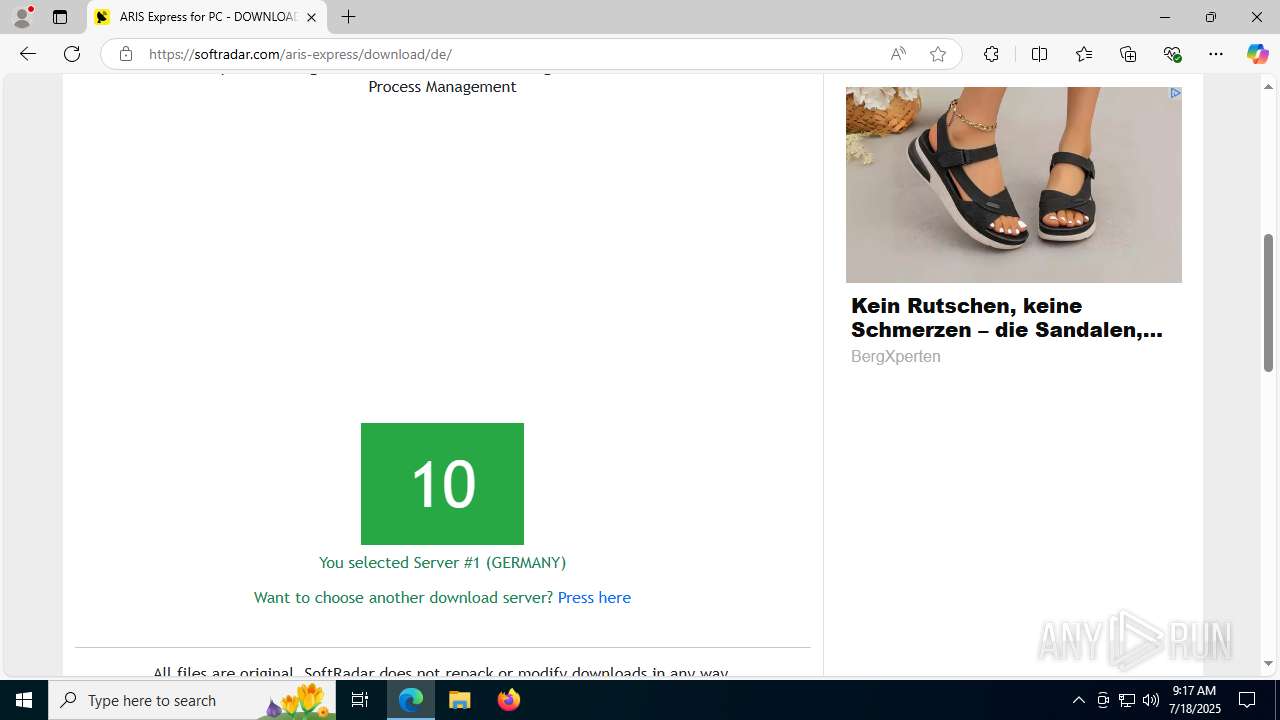Screen dimensions: 1280x720
Task: Open the volume speaker tray icon
Action: coord(1151,700)
